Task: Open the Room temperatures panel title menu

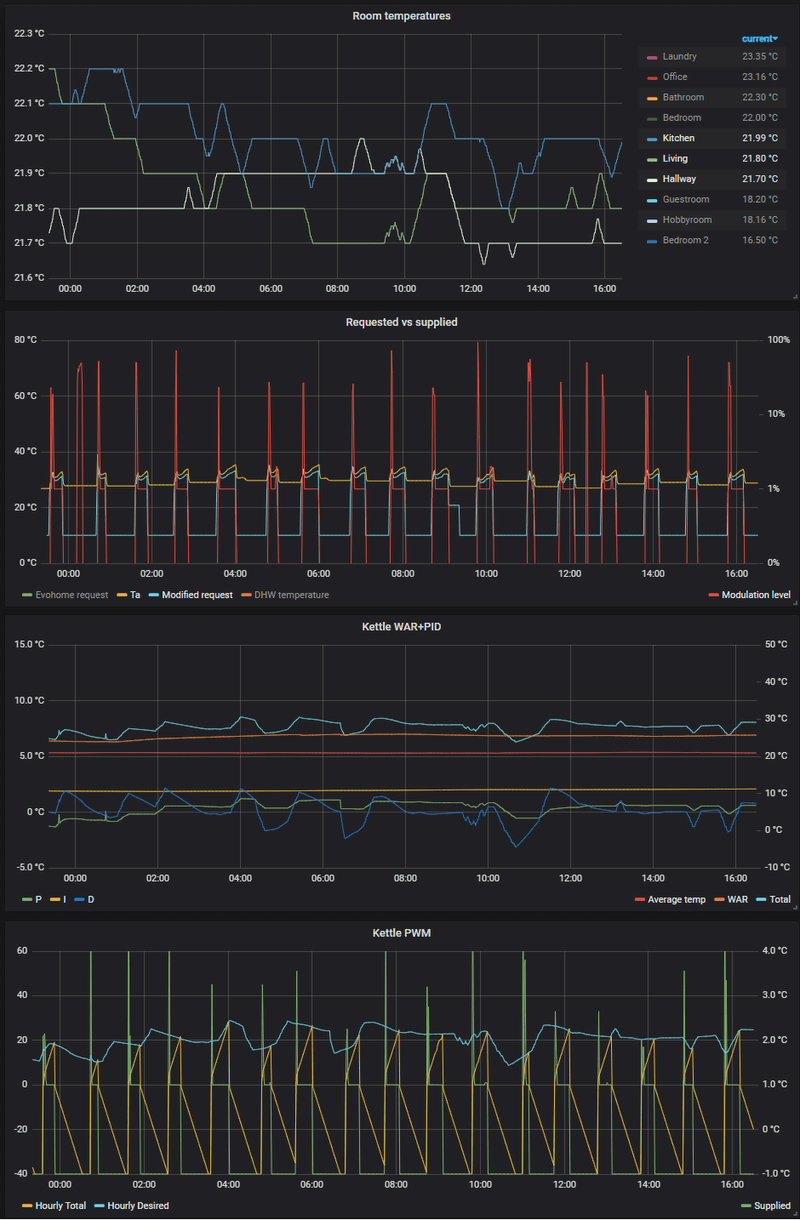Action: (401, 15)
